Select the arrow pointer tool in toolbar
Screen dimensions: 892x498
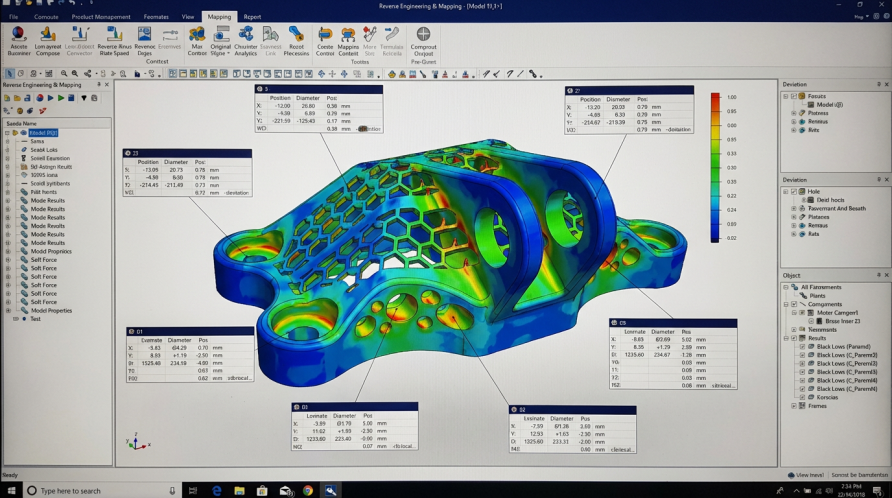click(x=10, y=73)
